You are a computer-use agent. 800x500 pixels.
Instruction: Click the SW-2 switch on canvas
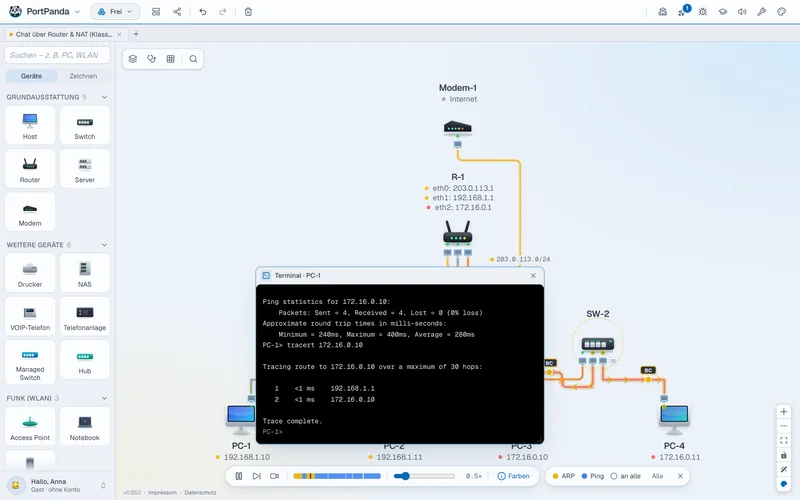click(x=597, y=344)
